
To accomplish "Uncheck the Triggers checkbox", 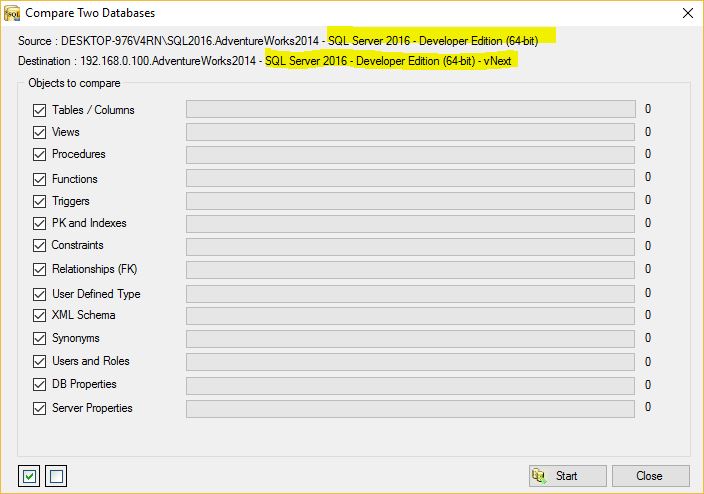I will 40,201.
